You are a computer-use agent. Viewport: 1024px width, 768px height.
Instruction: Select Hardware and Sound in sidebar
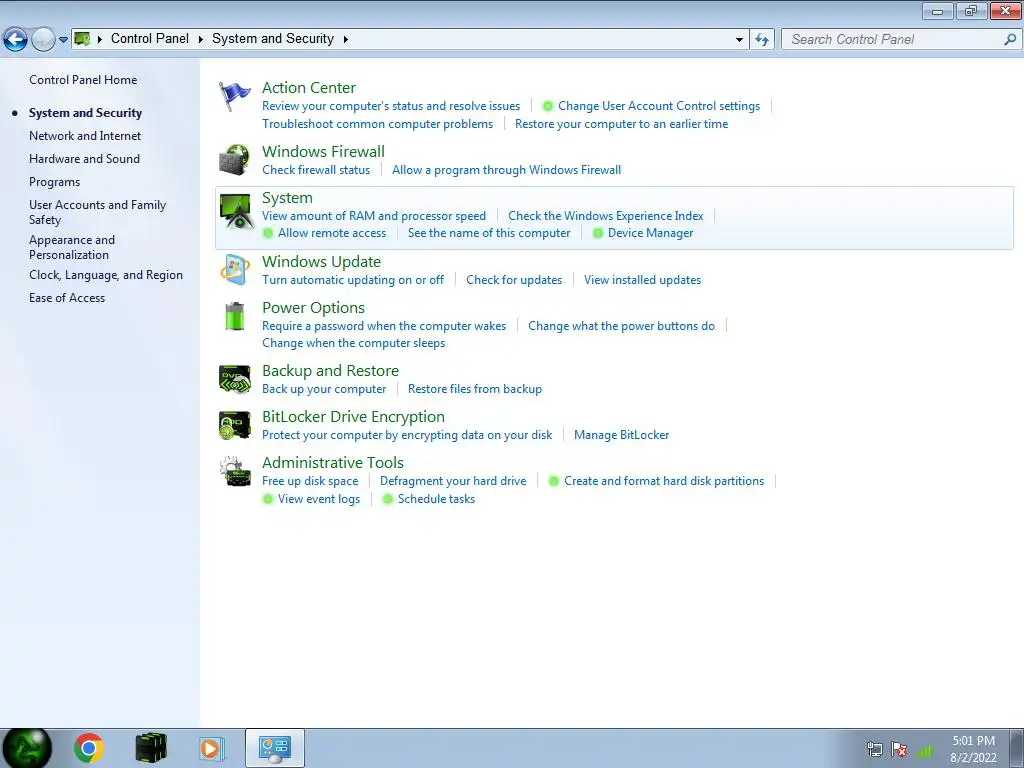(84, 159)
